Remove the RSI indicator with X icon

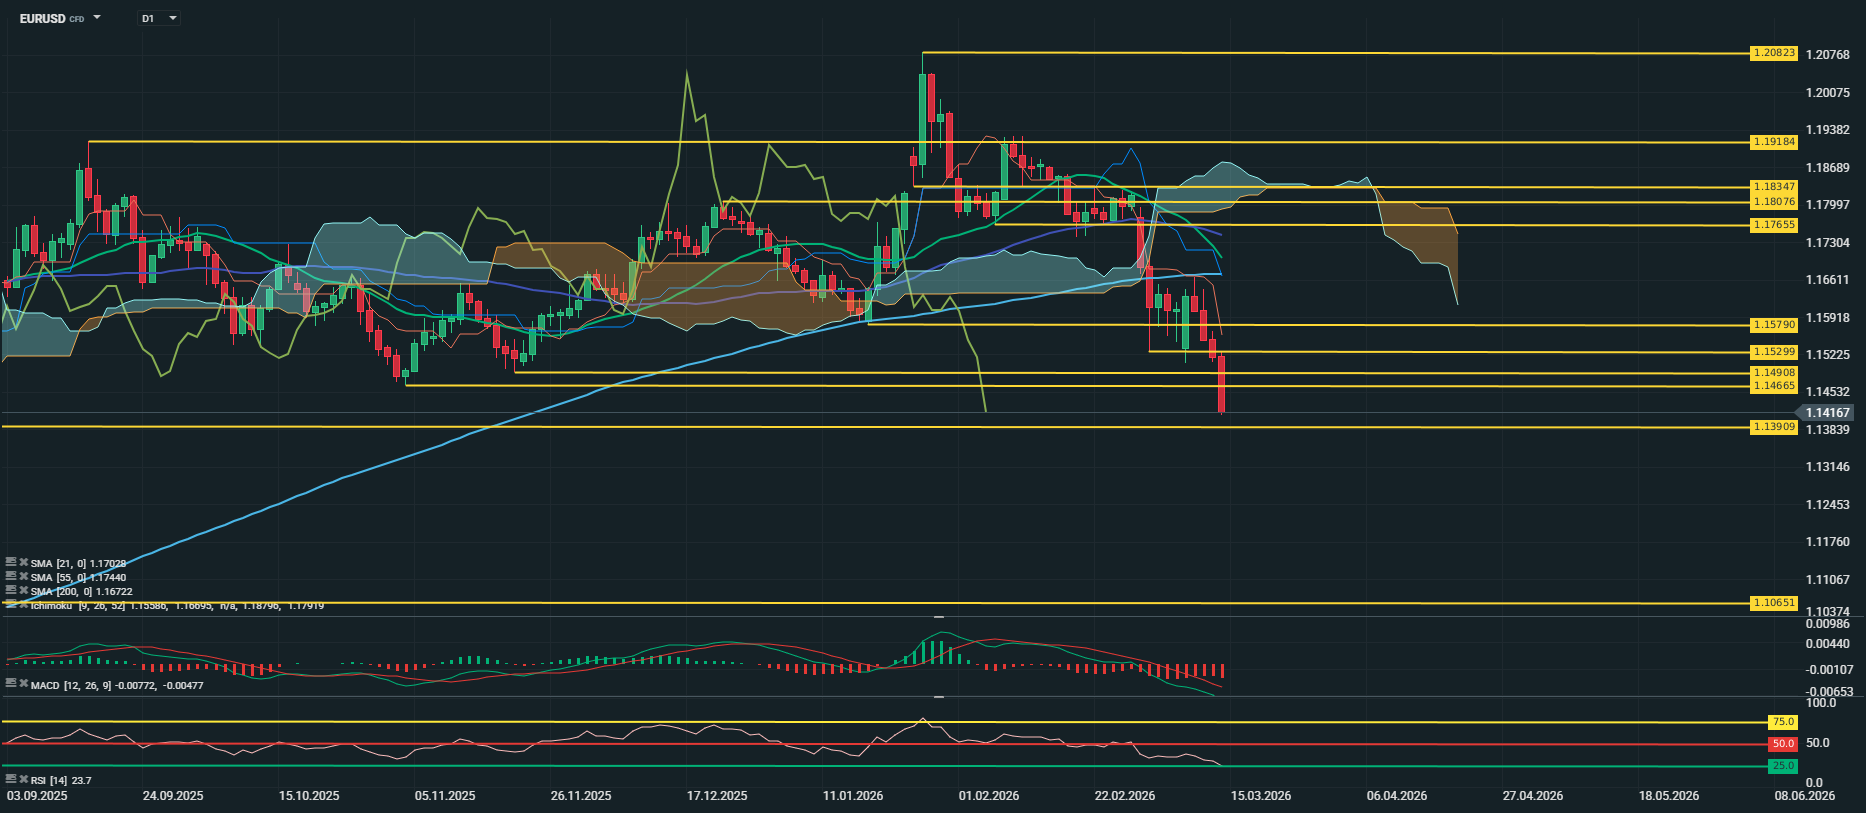pyautogui.click(x=23, y=779)
